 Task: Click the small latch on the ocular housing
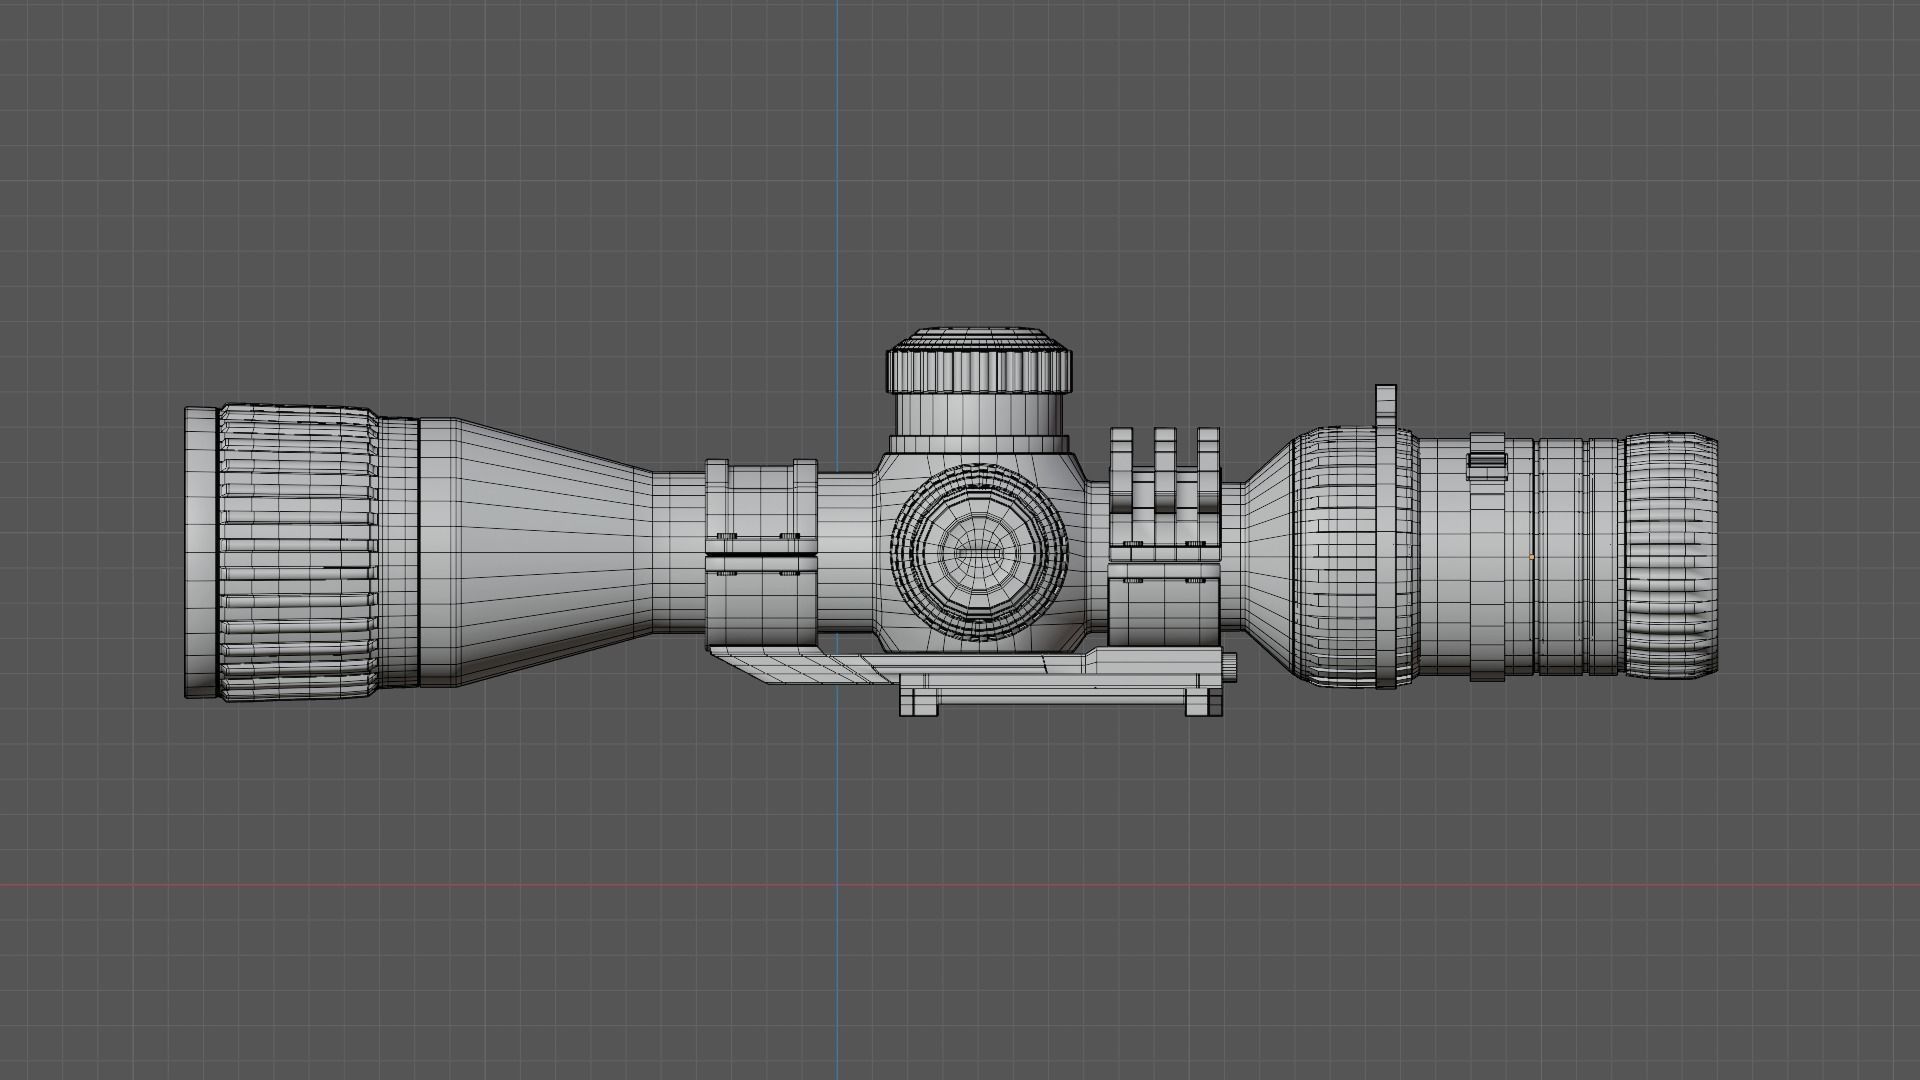click(x=1487, y=463)
